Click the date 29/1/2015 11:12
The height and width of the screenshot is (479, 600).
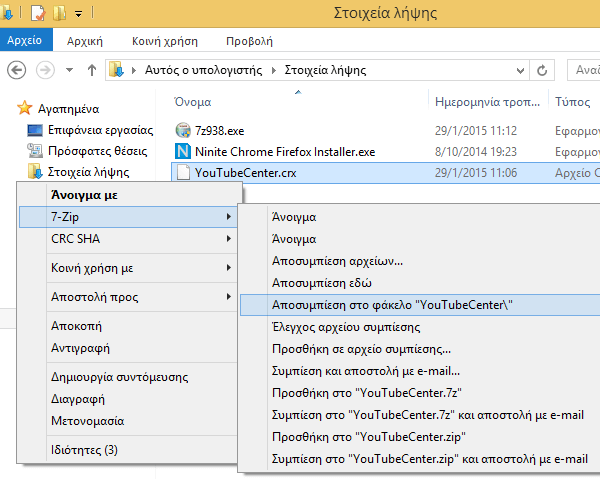coord(476,131)
